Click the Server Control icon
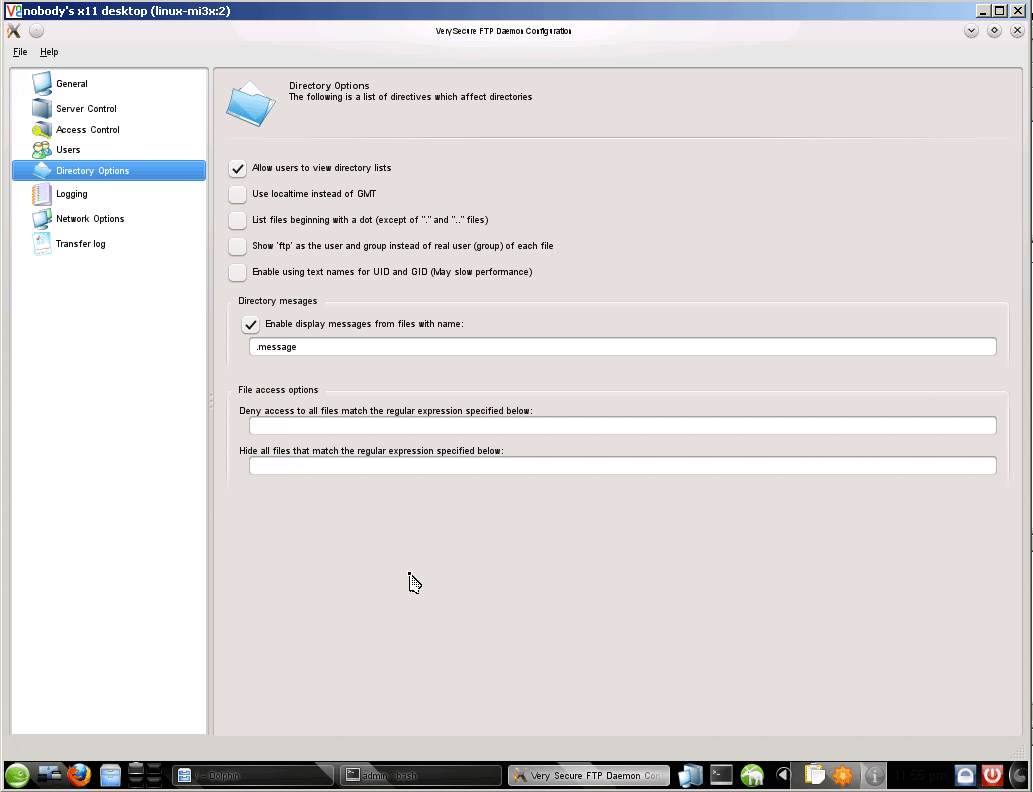This screenshot has width=1033, height=792. pyautogui.click(x=42, y=108)
